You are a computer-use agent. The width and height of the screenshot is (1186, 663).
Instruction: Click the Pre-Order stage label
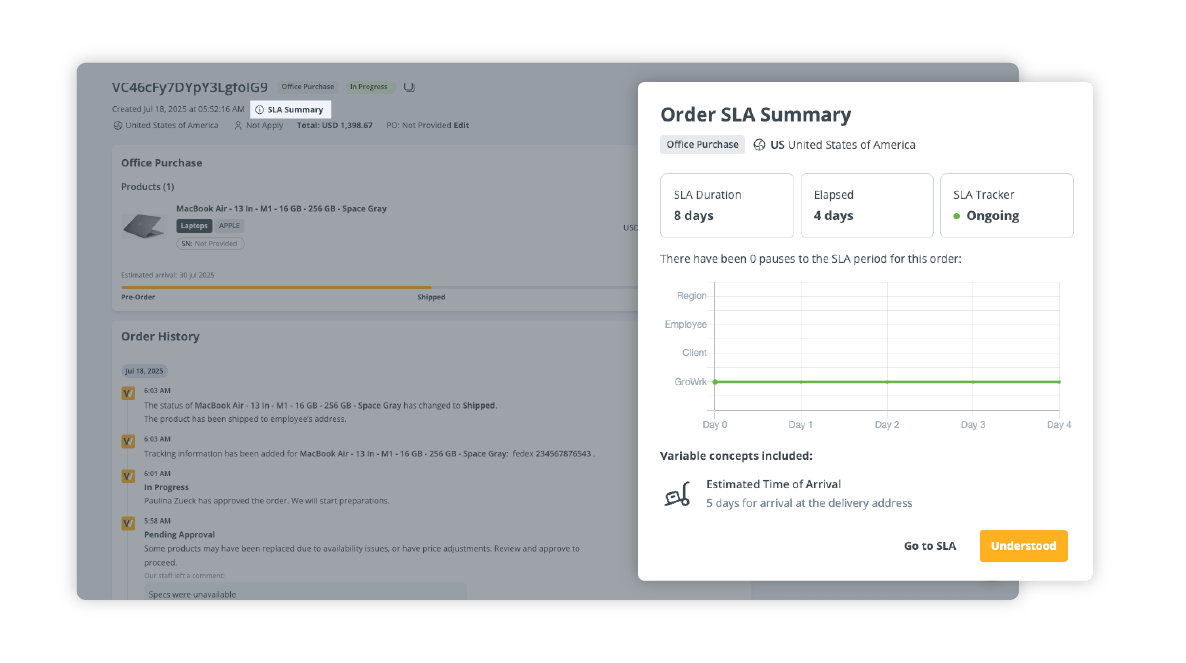[x=138, y=297]
